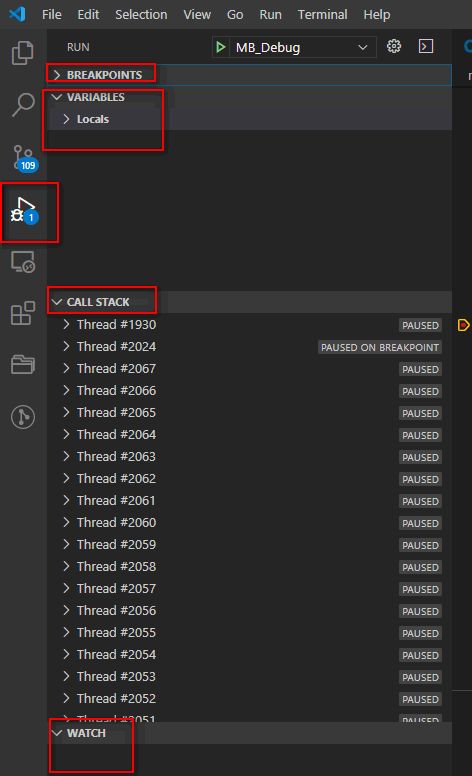Viewport: 472px width, 776px height.
Task: Select Thread #2062 in call stack
Action: pos(249,479)
